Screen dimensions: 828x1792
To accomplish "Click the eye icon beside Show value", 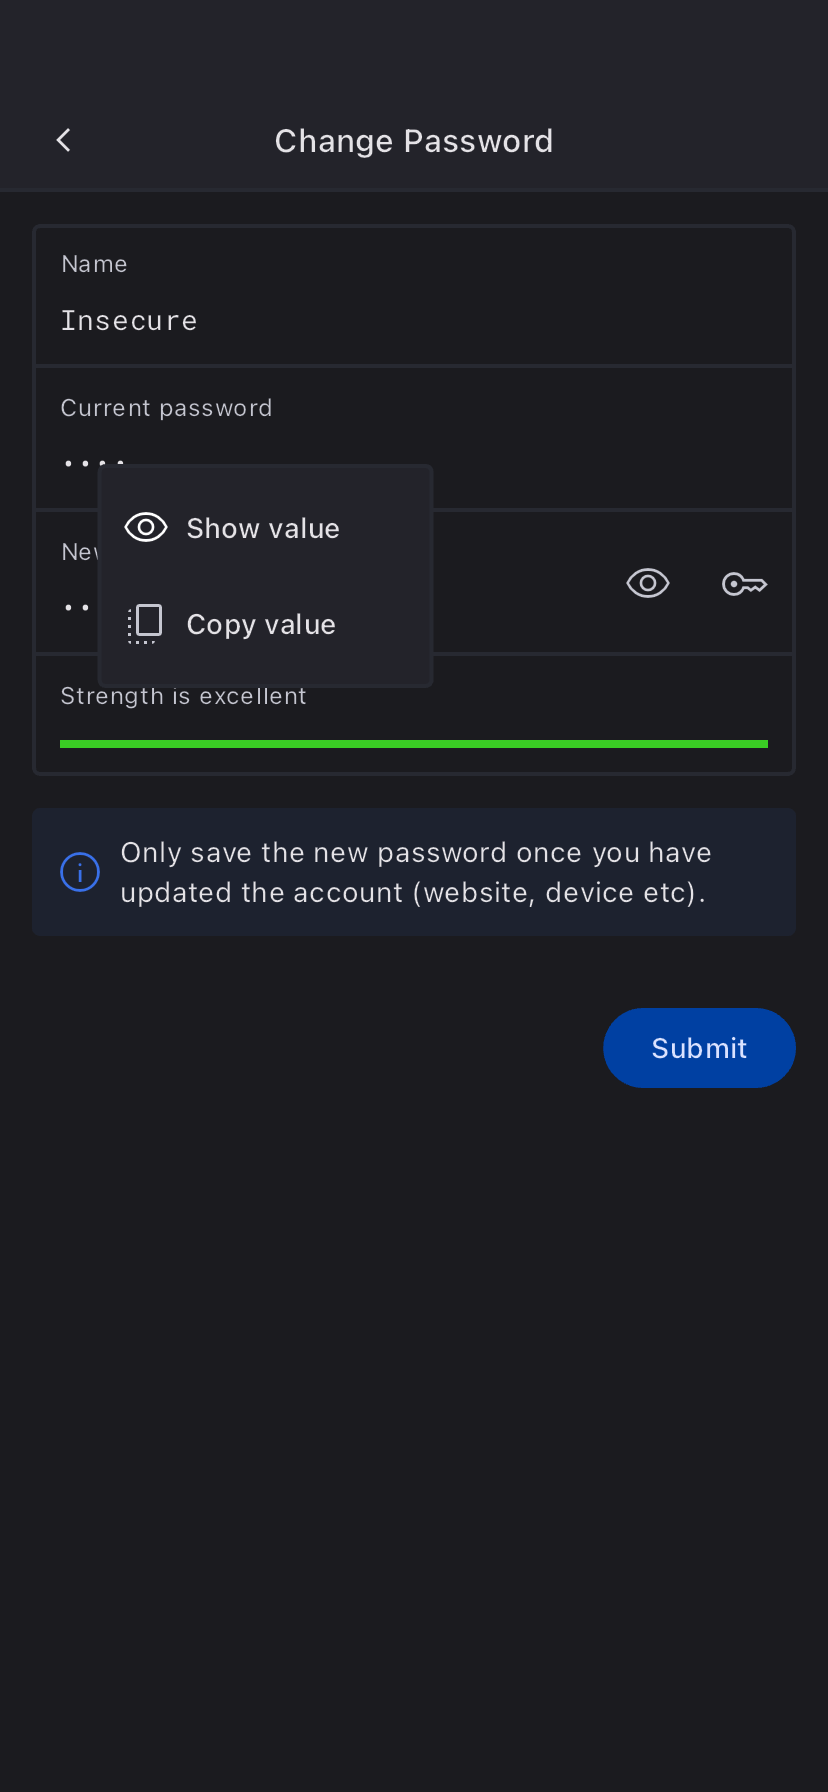I will pyautogui.click(x=146, y=527).
